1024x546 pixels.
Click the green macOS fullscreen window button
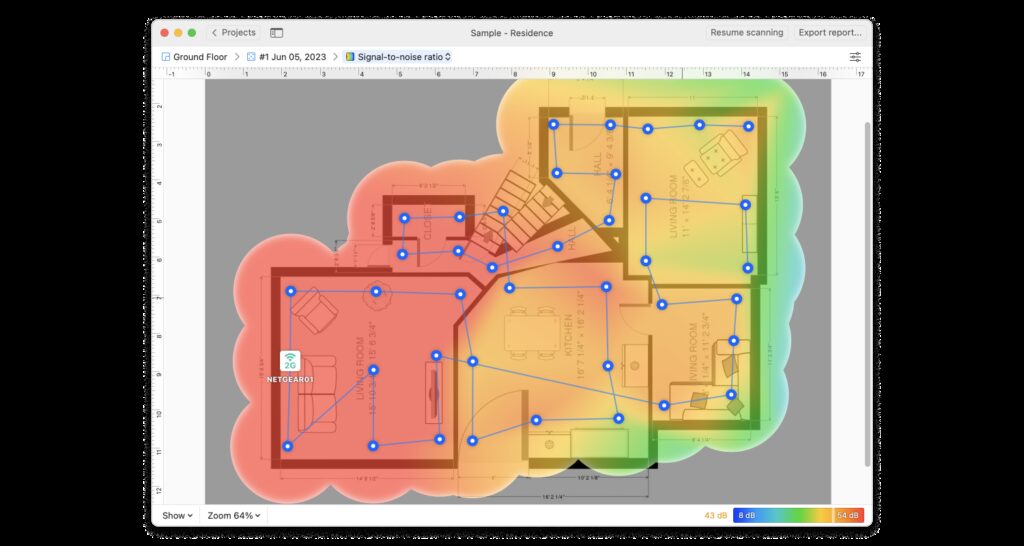(x=193, y=33)
